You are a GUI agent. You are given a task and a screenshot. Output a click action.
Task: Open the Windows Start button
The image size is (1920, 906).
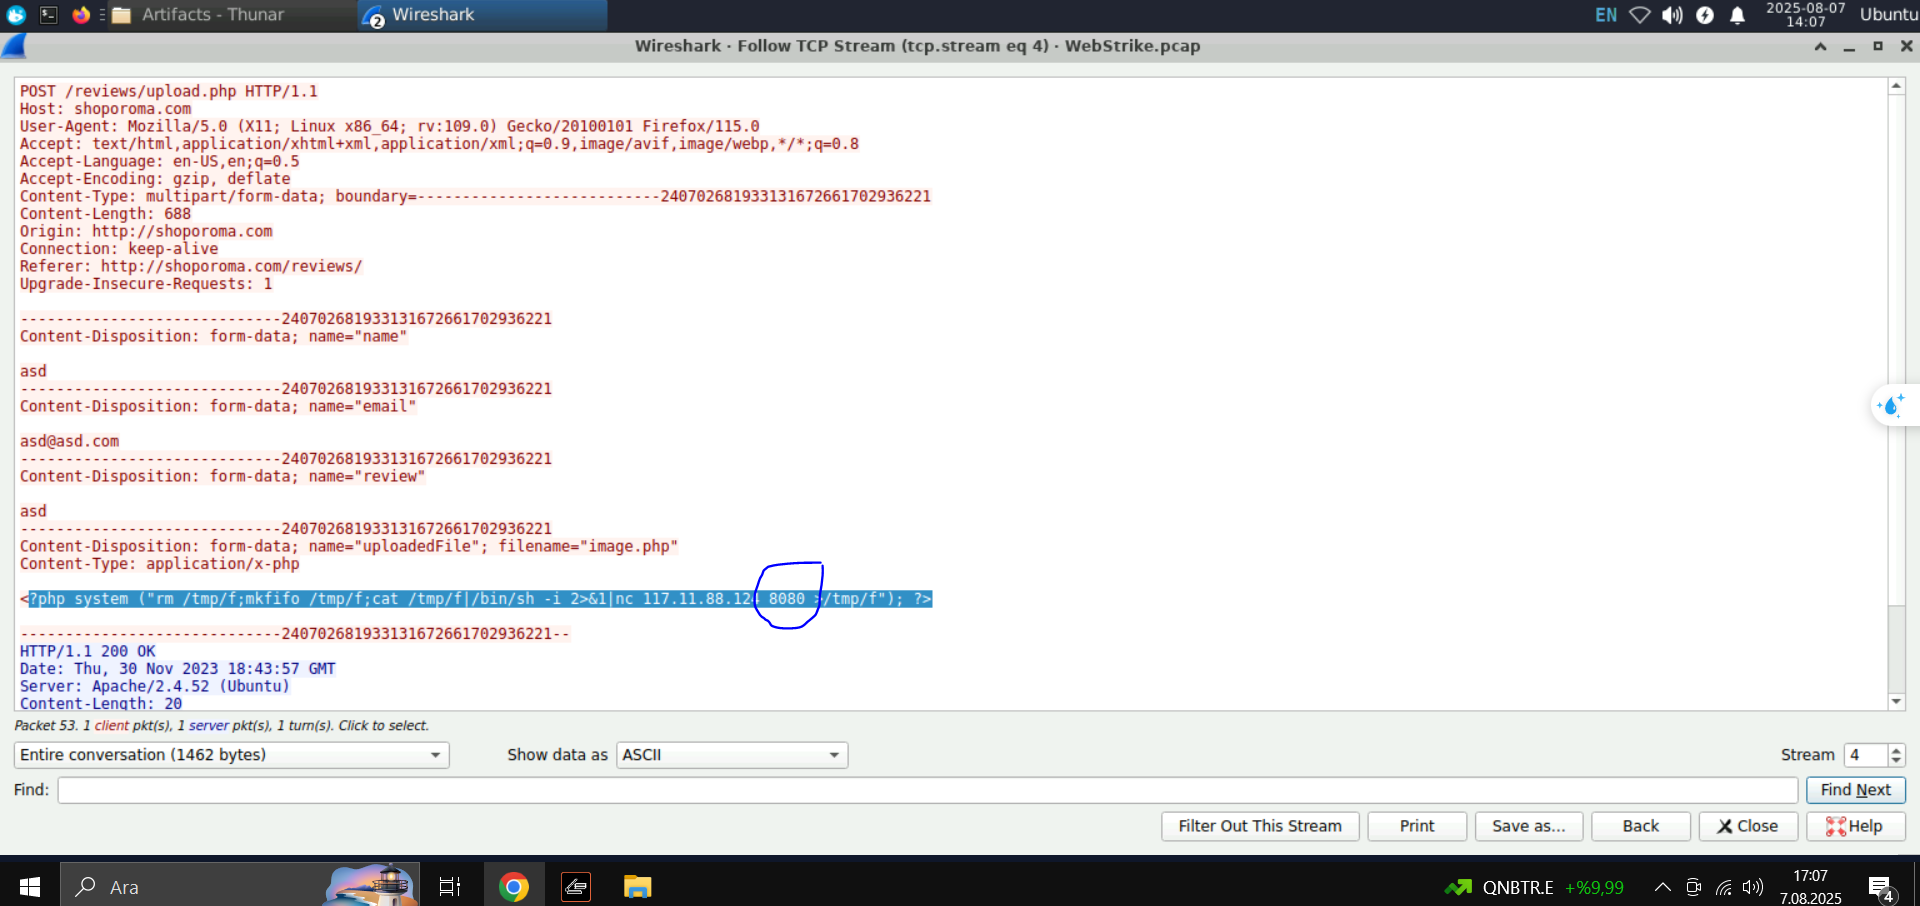(x=30, y=886)
